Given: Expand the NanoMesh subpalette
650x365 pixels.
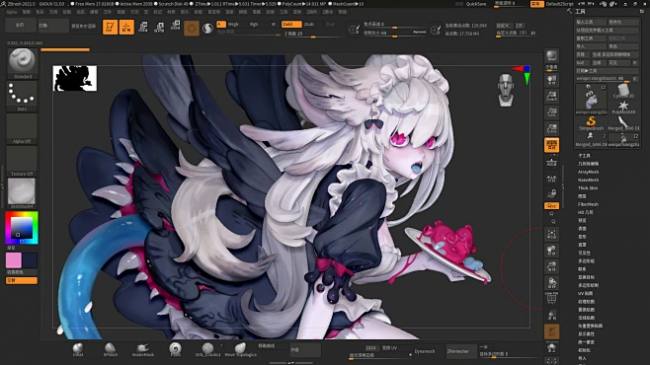Looking at the screenshot, I should pyautogui.click(x=589, y=180).
